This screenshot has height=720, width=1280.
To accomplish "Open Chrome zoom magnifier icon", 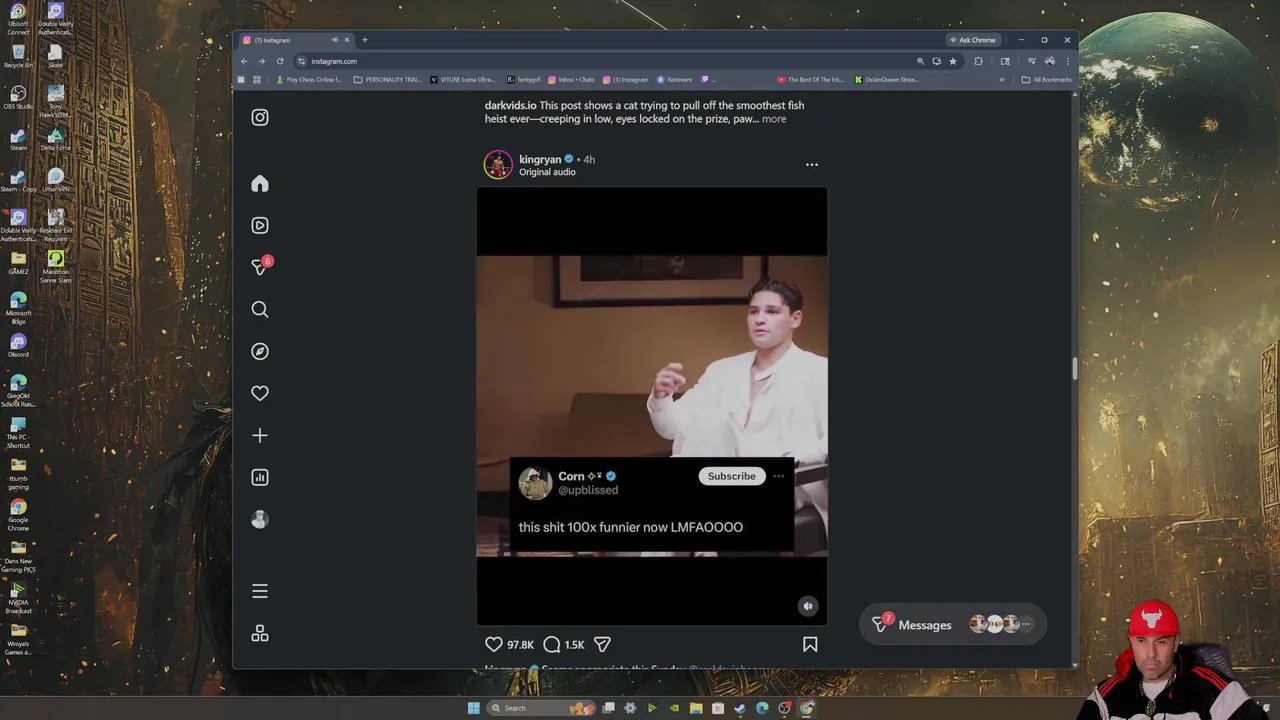I will tap(921, 61).
